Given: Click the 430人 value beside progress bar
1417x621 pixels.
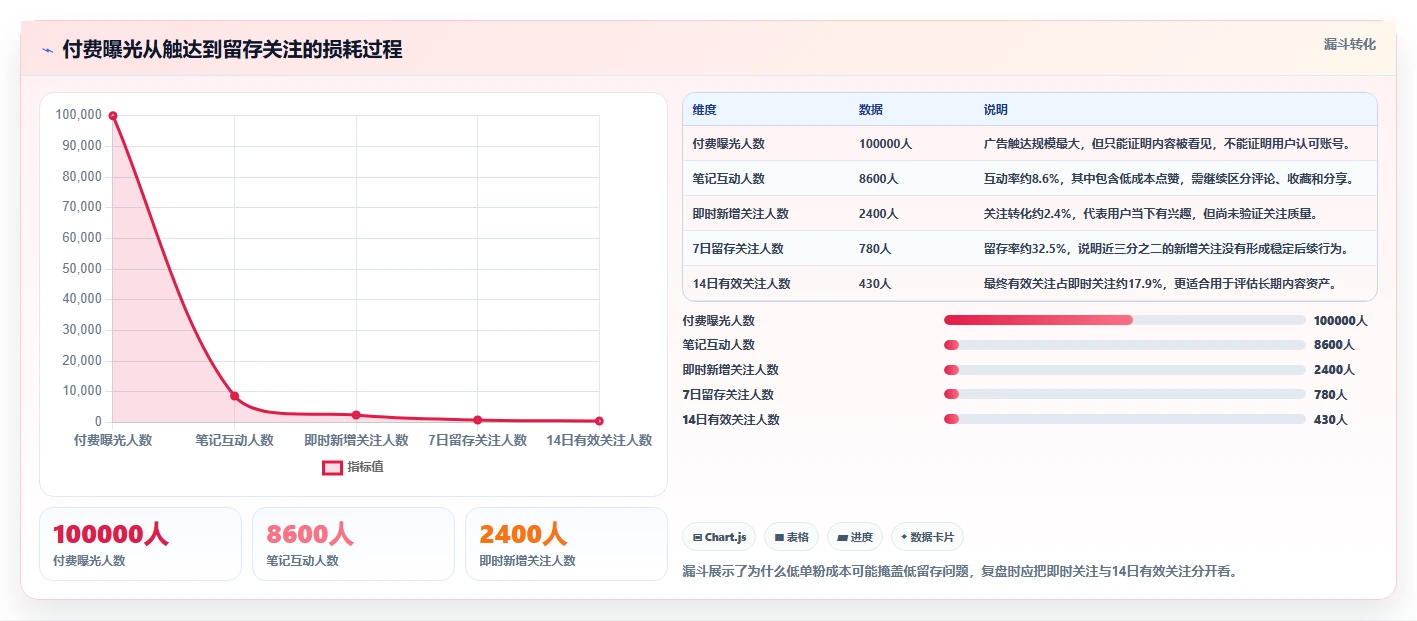Looking at the screenshot, I should (x=1330, y=420).
